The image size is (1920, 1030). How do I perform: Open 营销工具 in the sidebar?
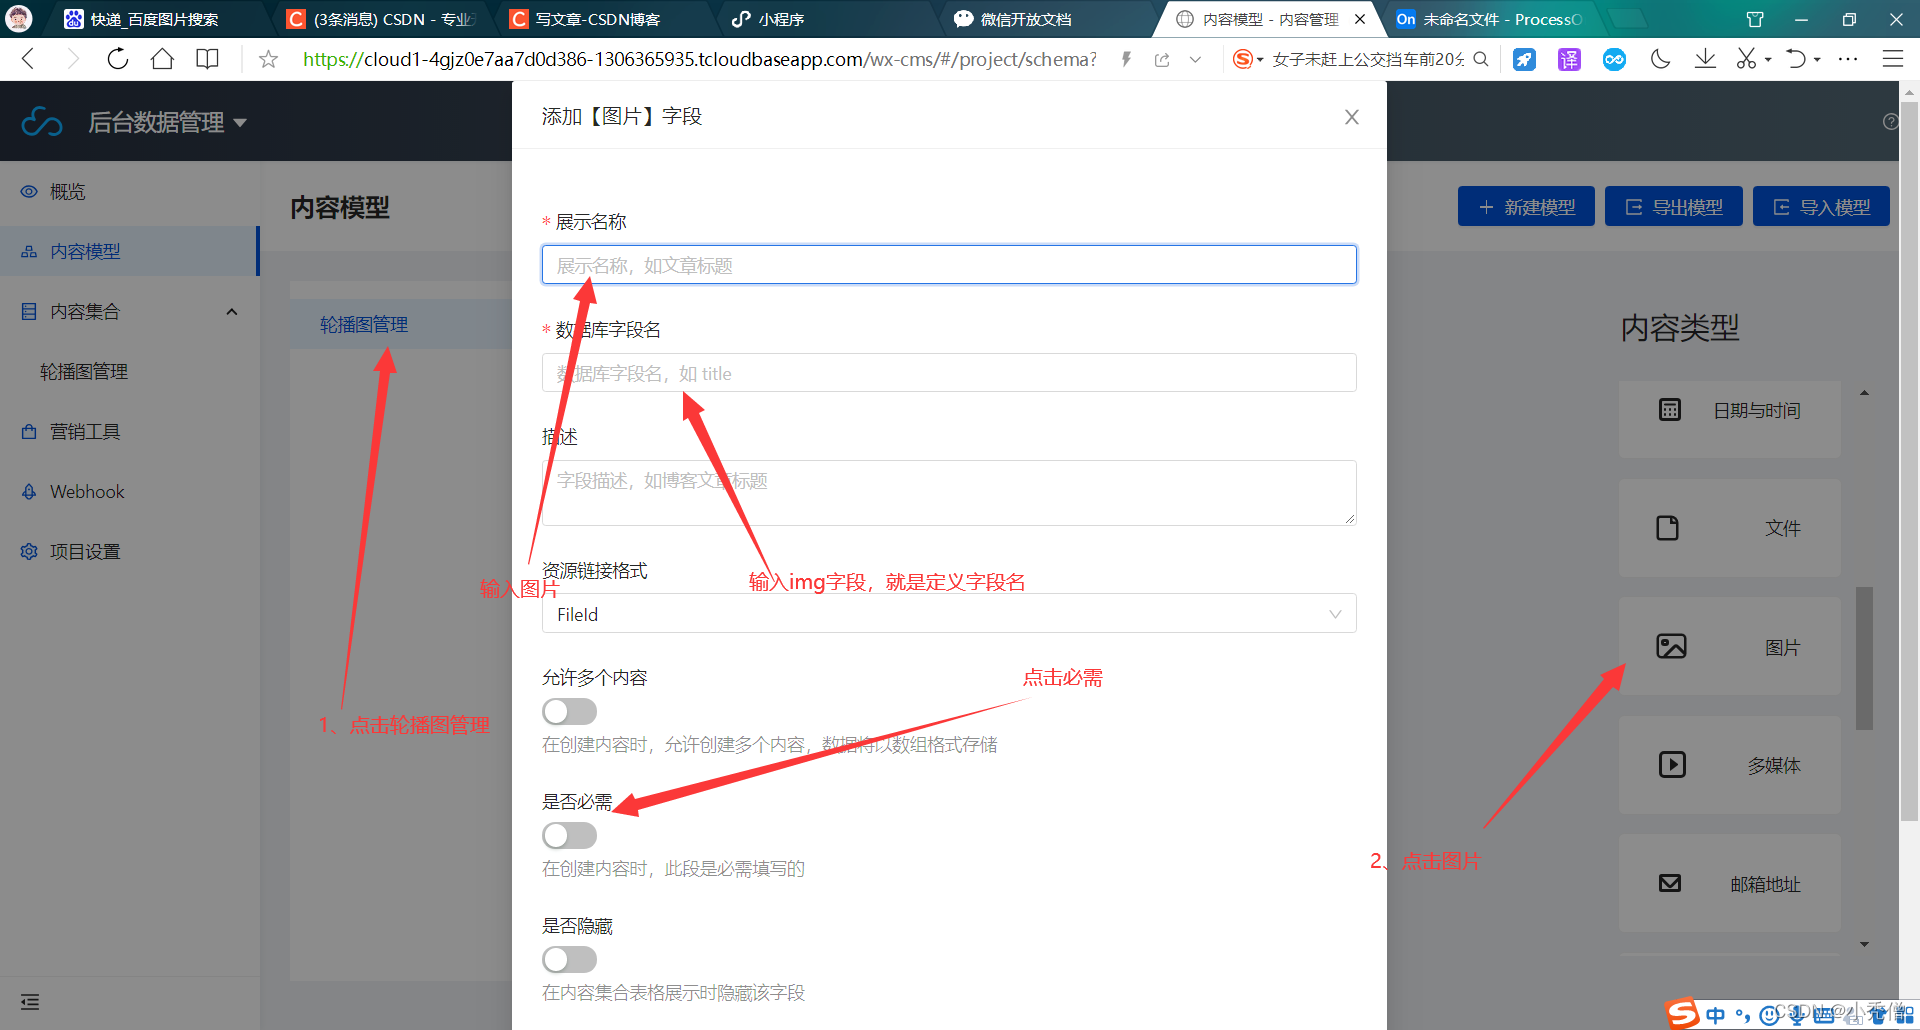130,432
